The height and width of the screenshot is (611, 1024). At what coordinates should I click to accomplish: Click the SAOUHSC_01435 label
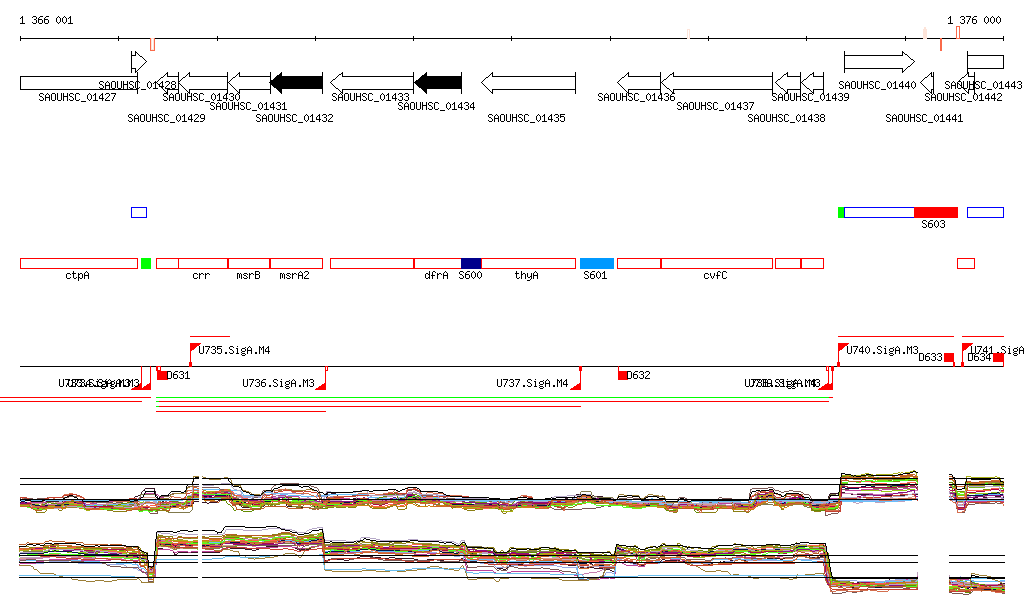tap(526, 118)
